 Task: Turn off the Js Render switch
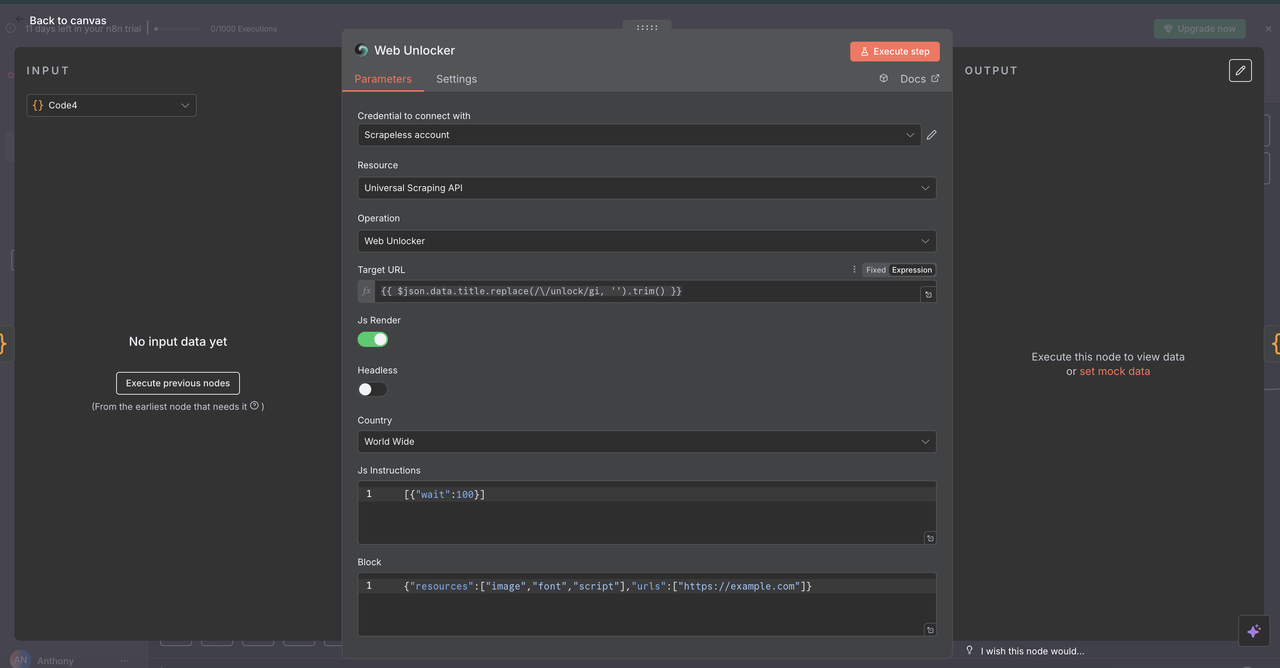373,340
